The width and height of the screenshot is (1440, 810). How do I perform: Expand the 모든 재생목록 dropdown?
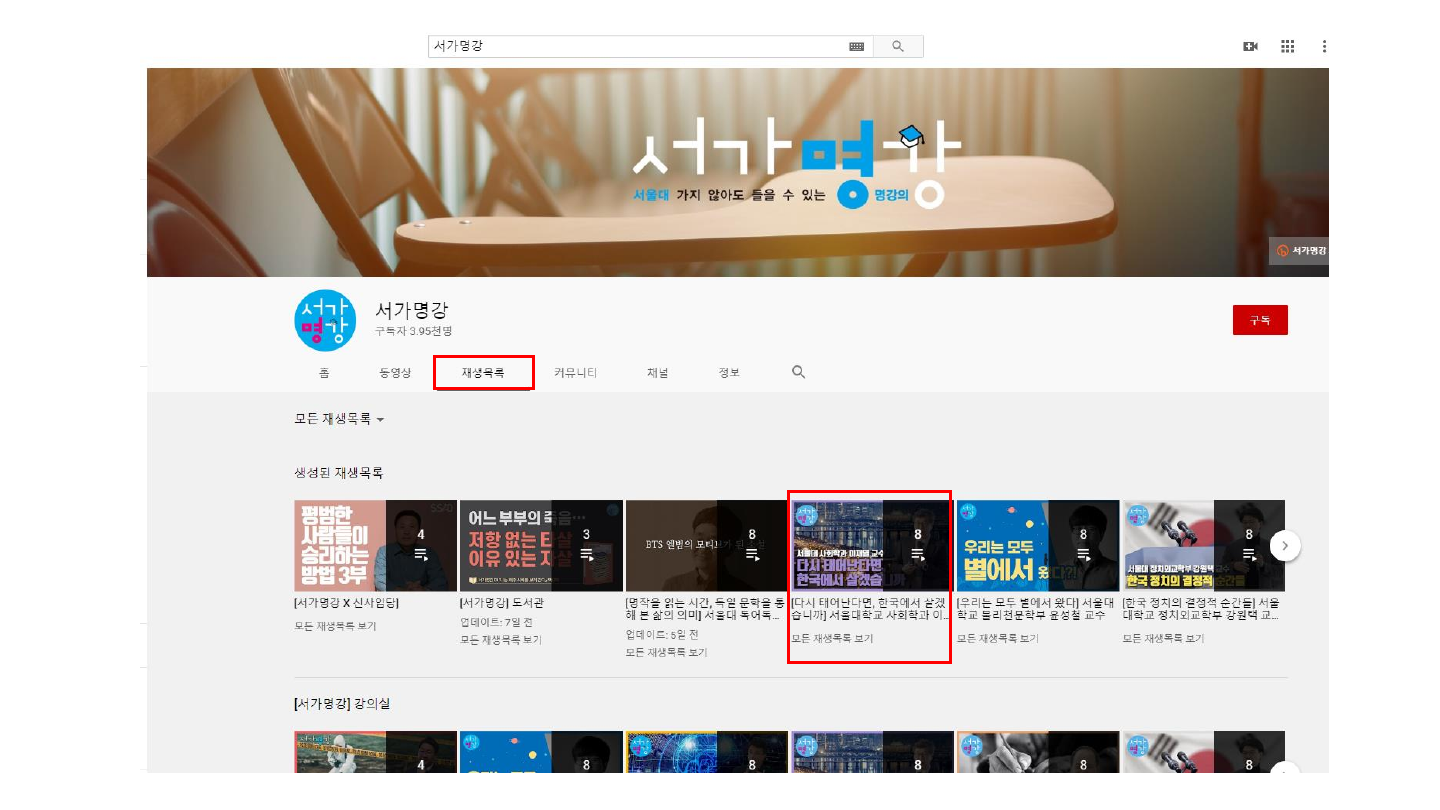coord(339,419)
